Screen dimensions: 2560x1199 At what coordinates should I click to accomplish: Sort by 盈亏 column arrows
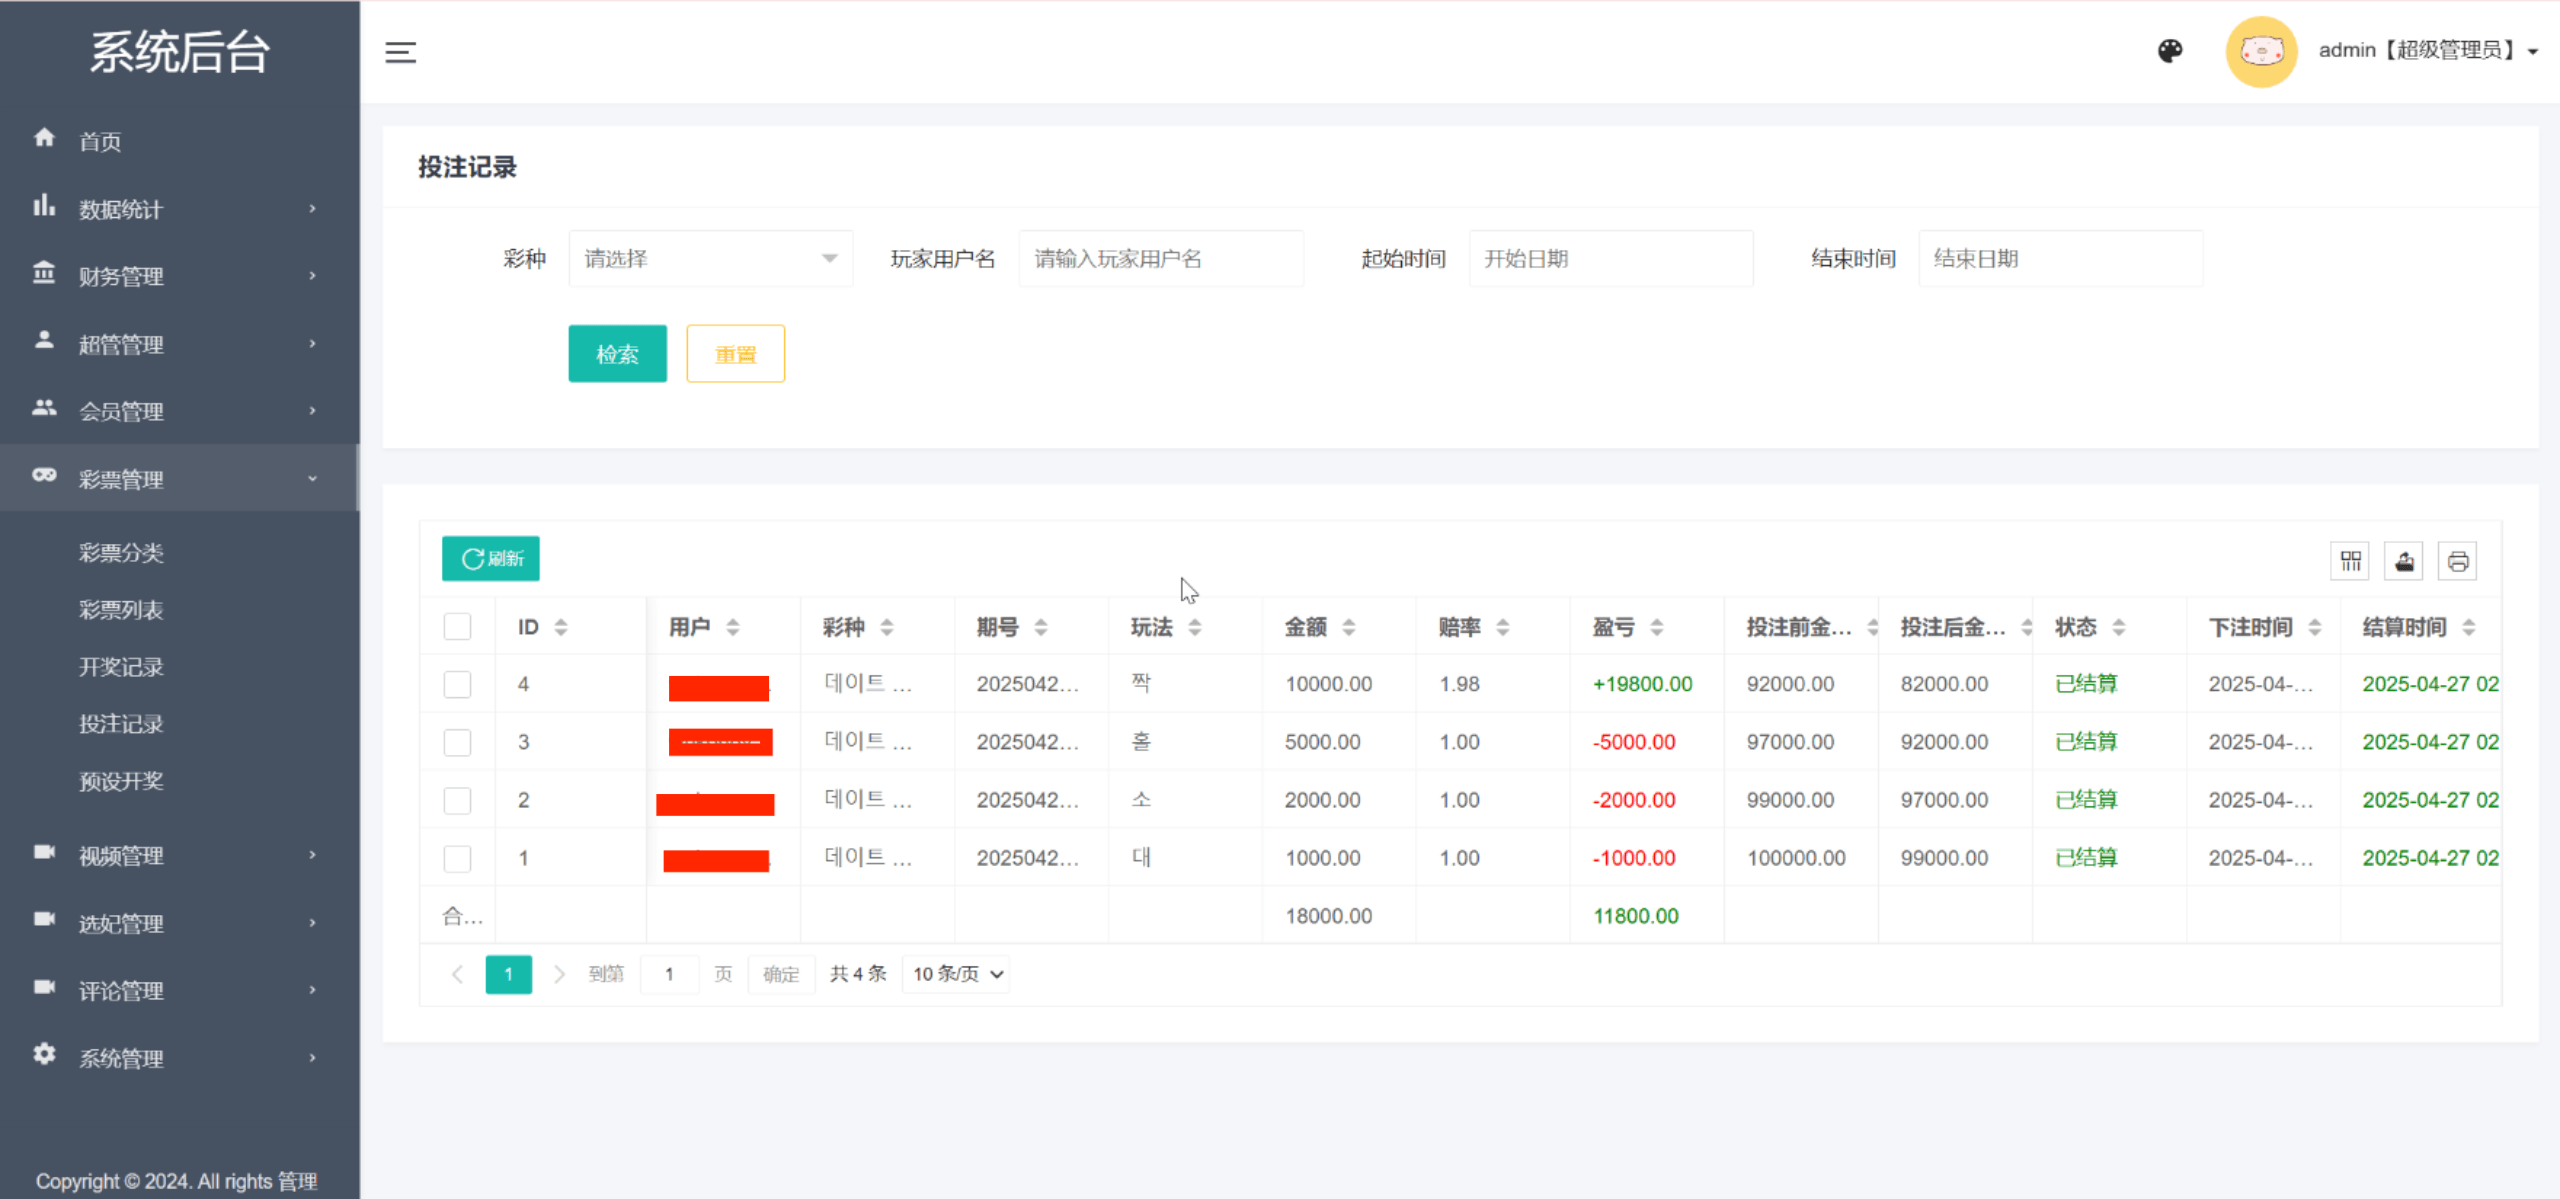coord(1657,627)
